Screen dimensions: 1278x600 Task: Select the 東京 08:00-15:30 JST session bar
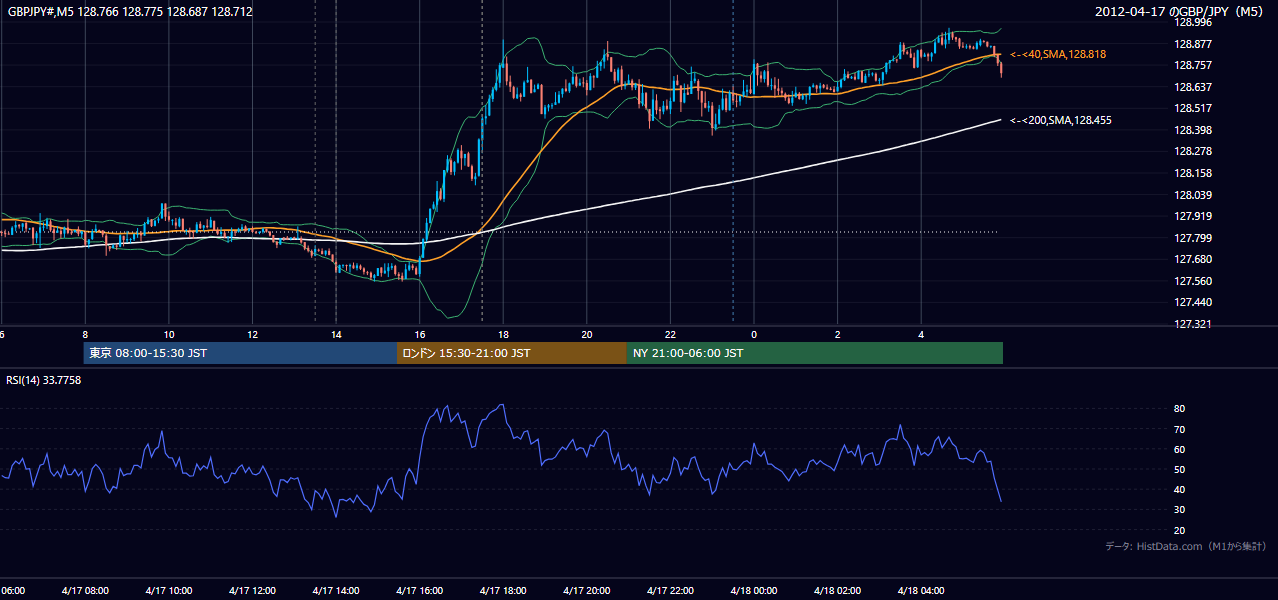[x=241, y=353]
